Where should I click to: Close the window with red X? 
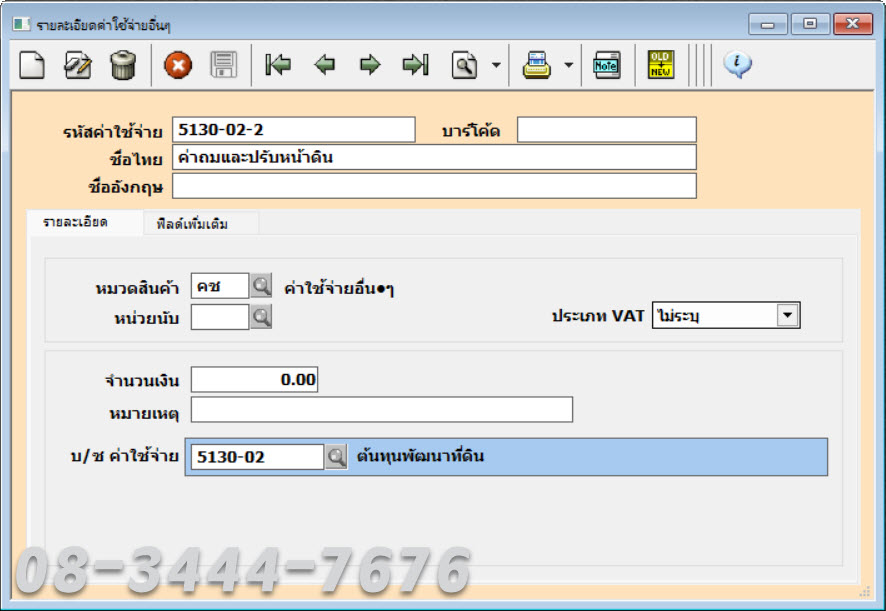coord(853,24)
